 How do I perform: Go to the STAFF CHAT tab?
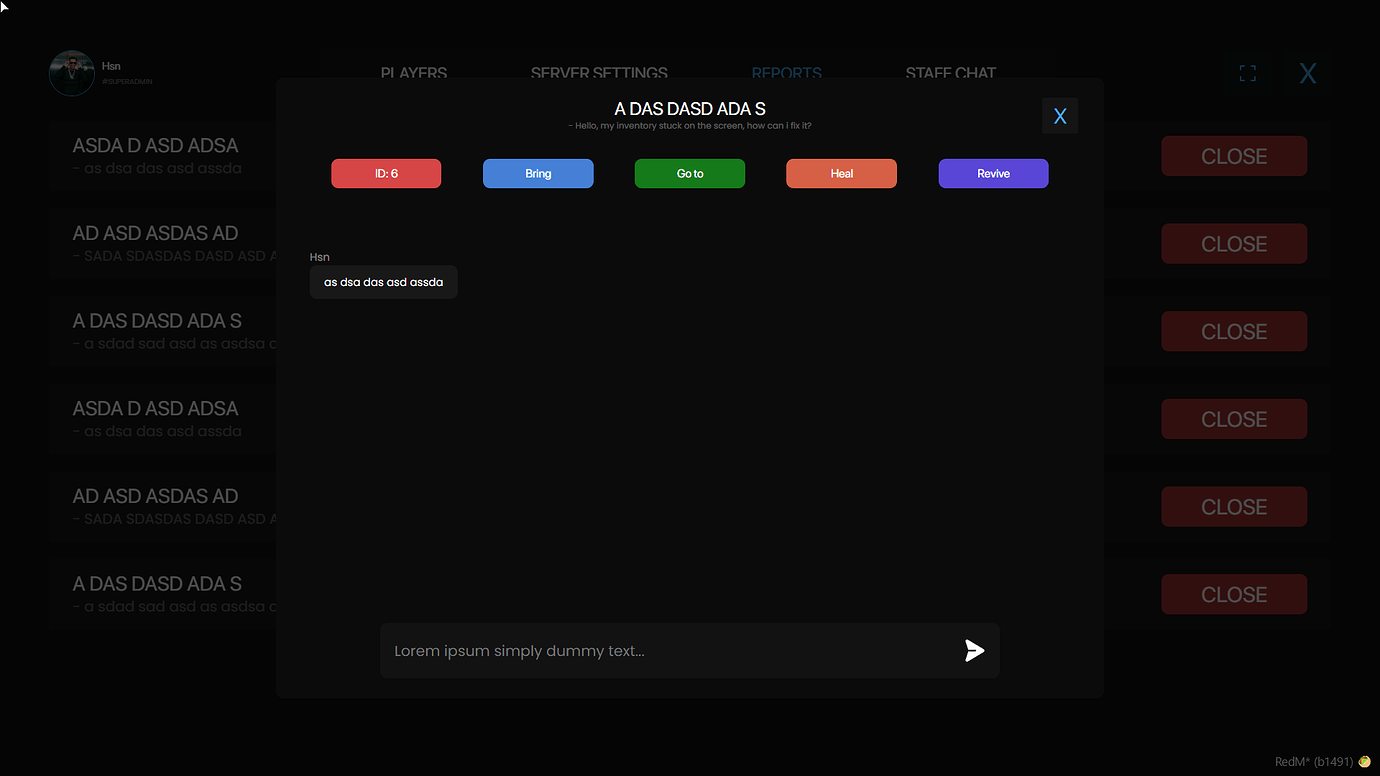coord(950,73)
